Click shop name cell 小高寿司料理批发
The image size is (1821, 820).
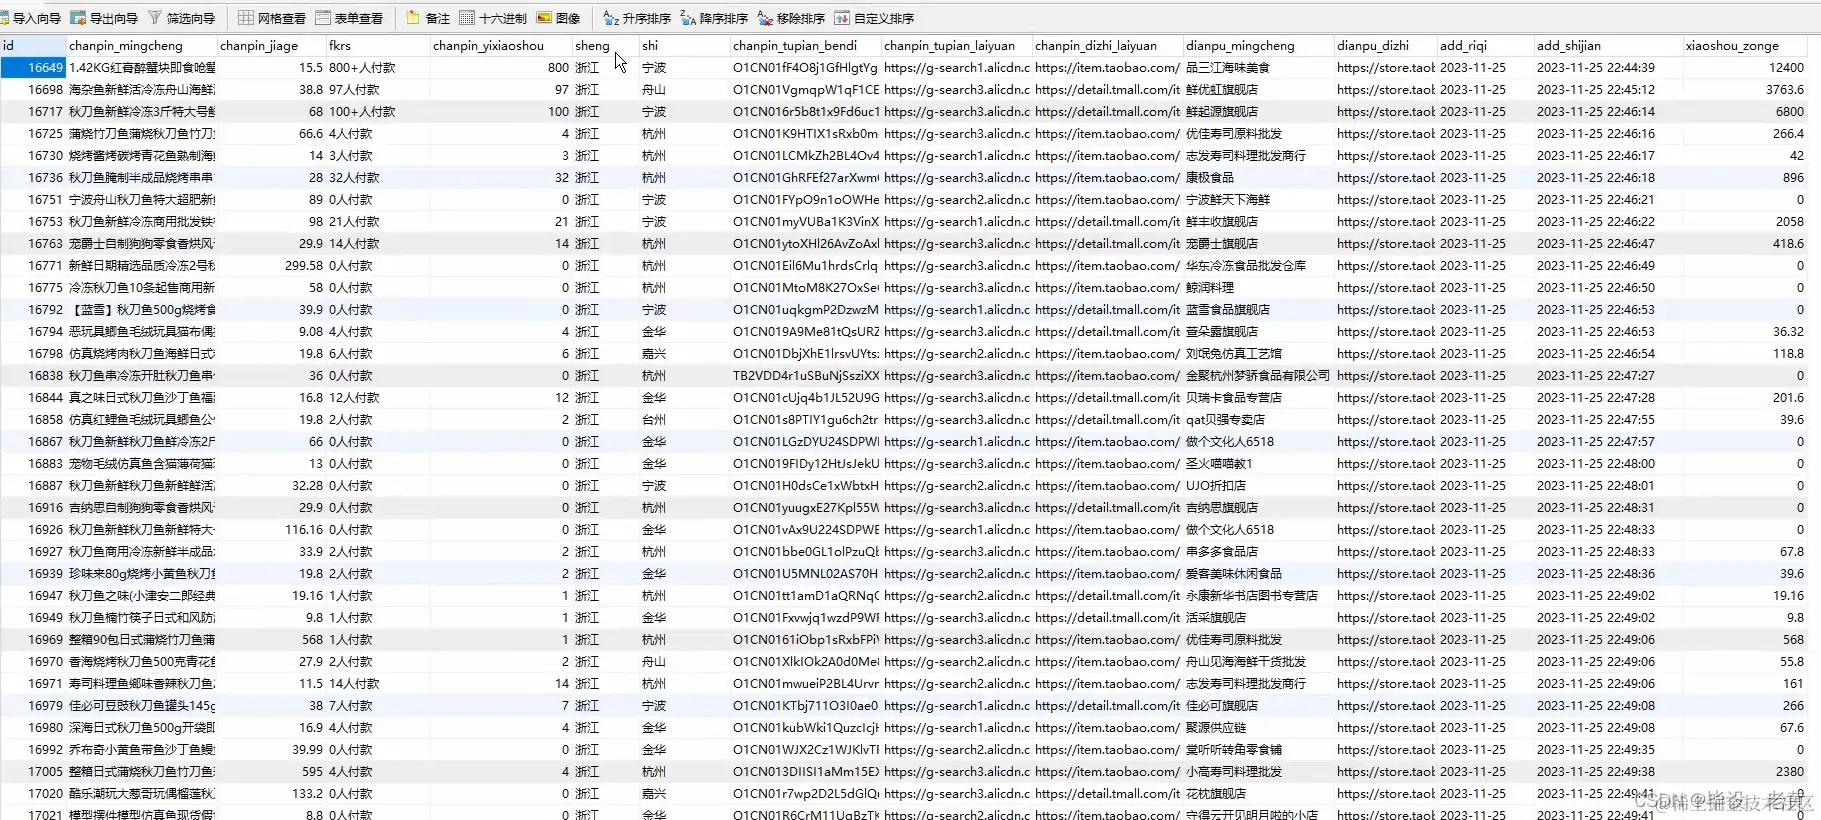1258,771
